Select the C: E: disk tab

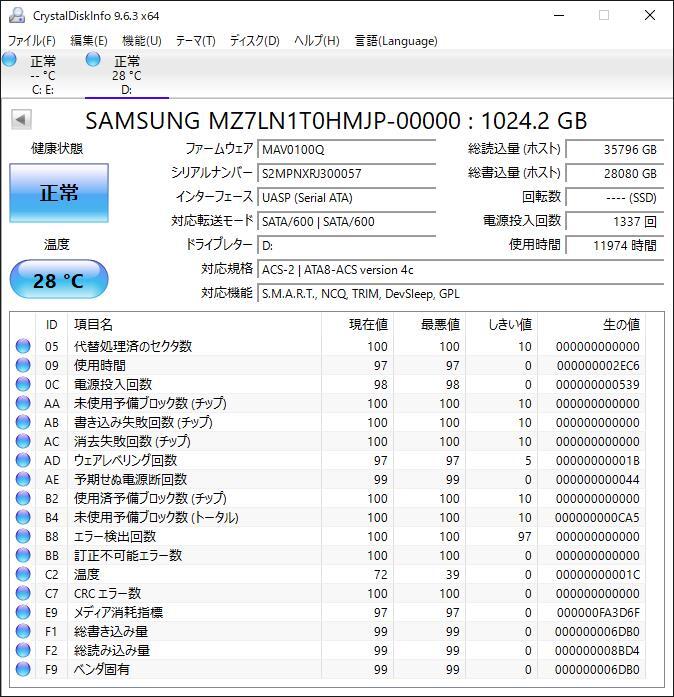click(43, 74)
